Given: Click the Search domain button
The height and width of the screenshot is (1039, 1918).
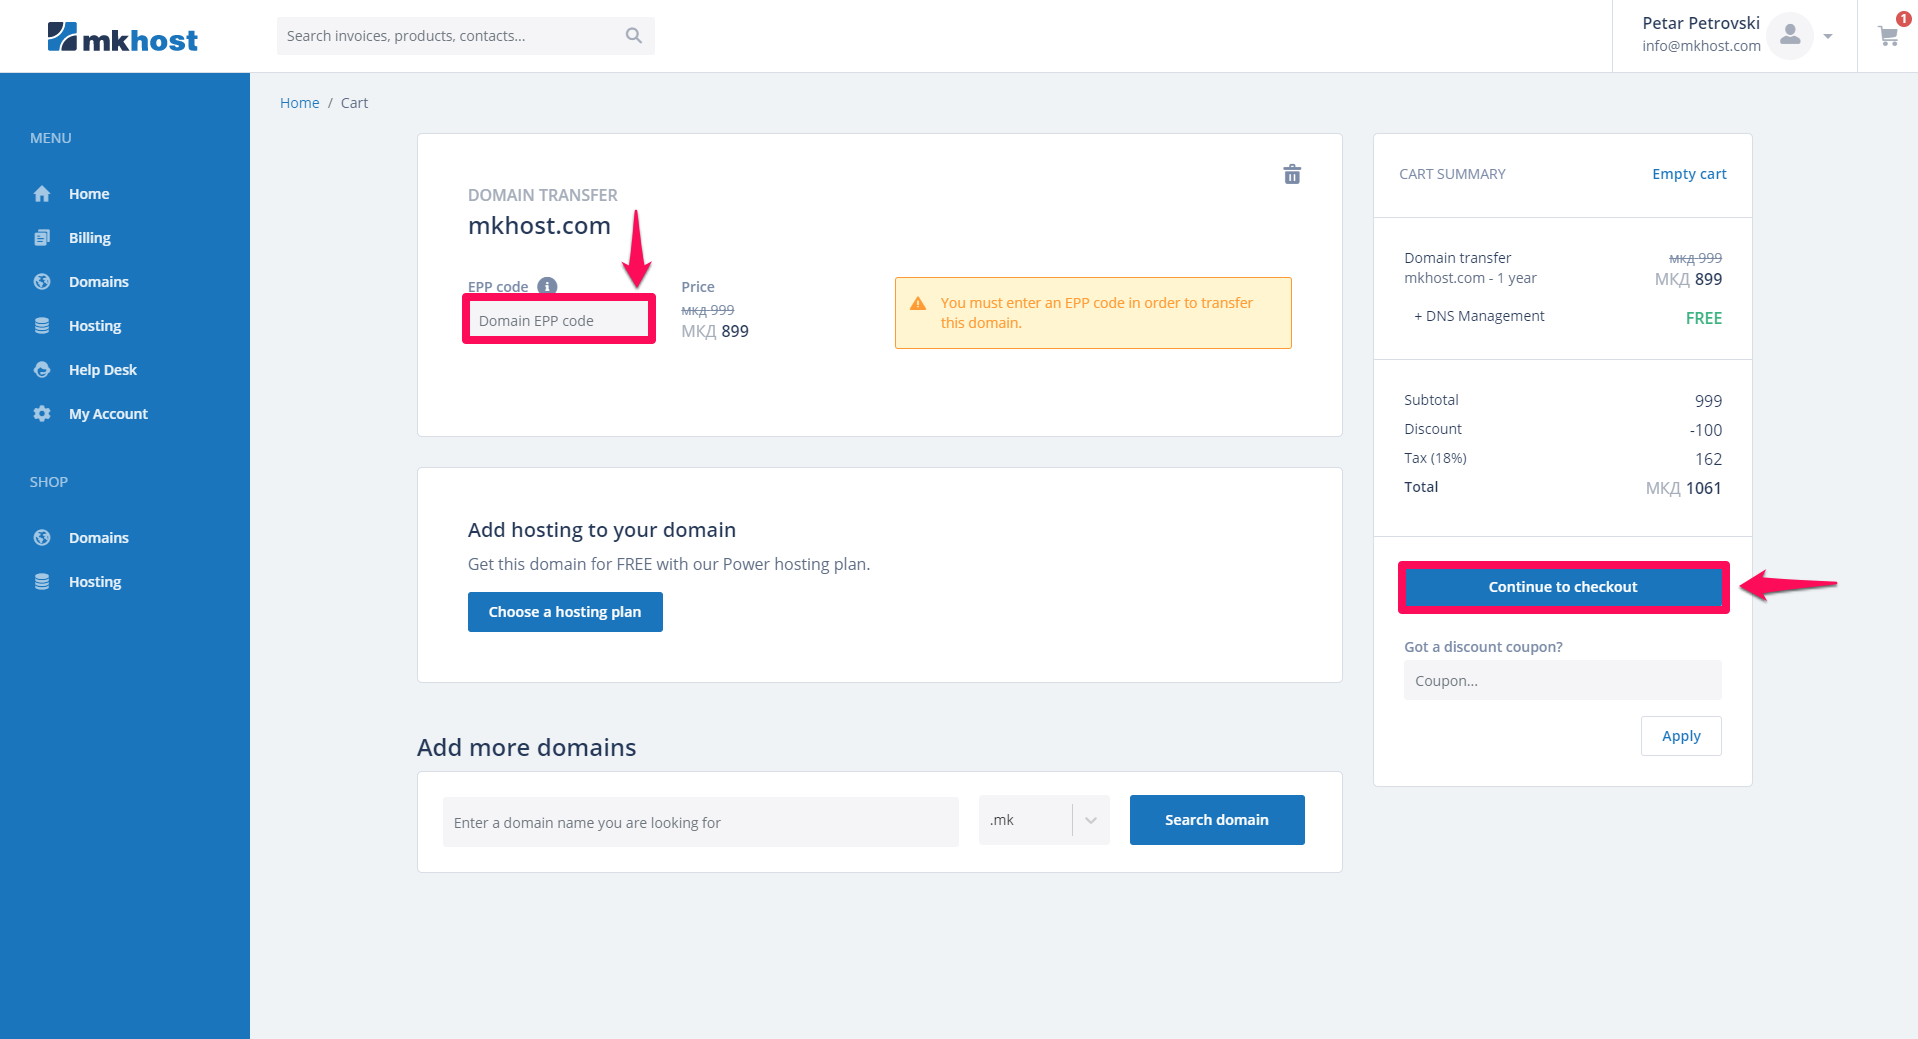Looking at the screenshot, I should tap(1217, 820).
